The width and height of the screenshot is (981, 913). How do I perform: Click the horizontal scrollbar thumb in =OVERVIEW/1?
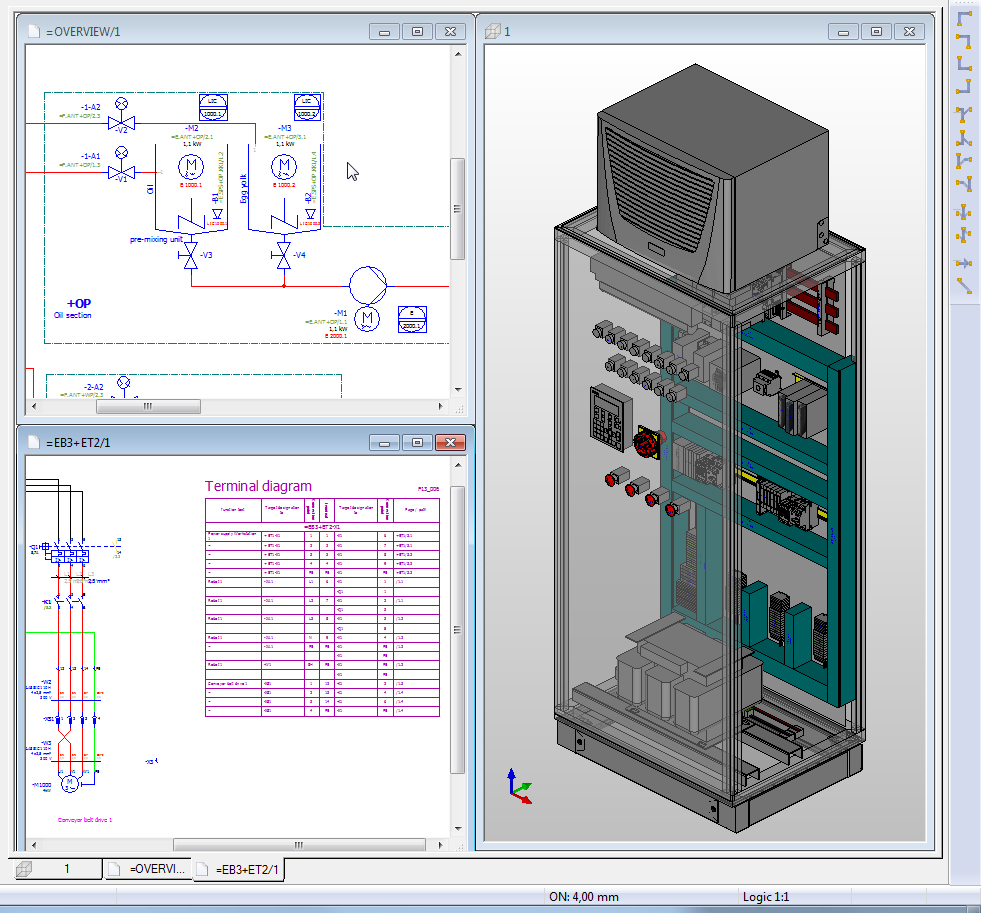(148, 406)
